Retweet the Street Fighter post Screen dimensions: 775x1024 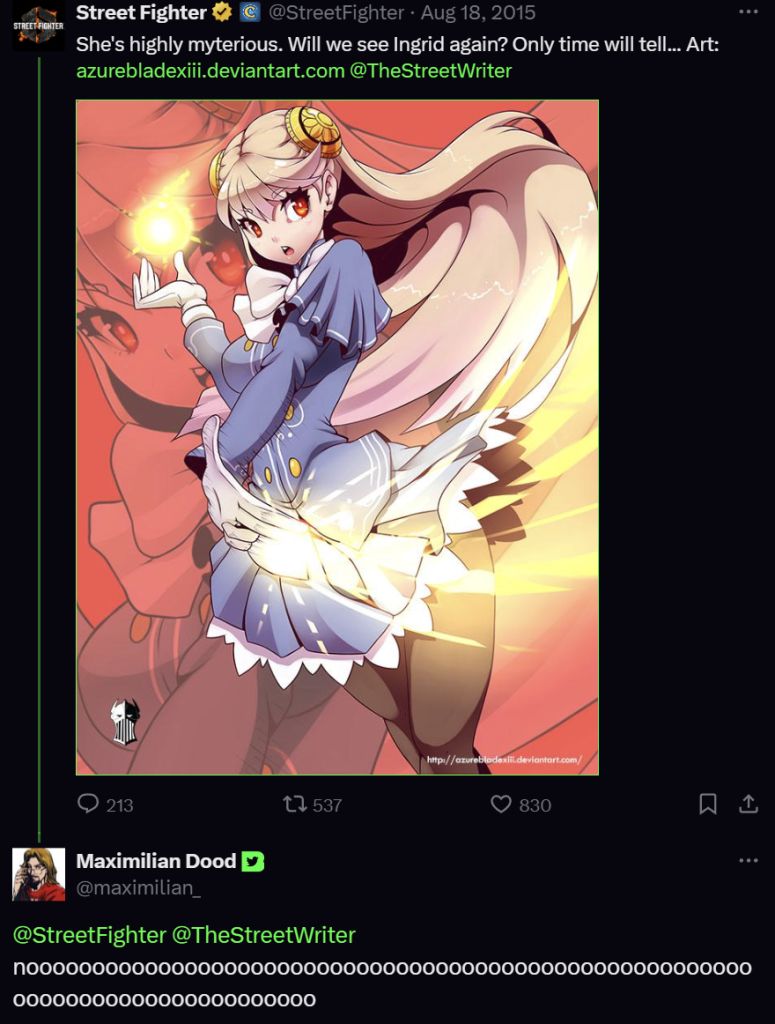[294, 804]
